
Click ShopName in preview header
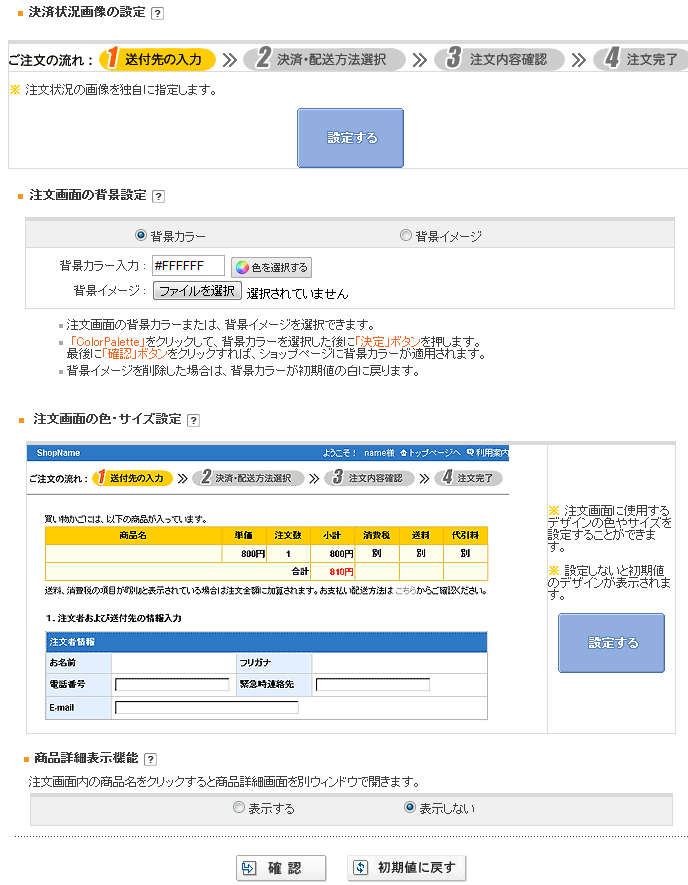pyautogui.click(x=58, y=453)
